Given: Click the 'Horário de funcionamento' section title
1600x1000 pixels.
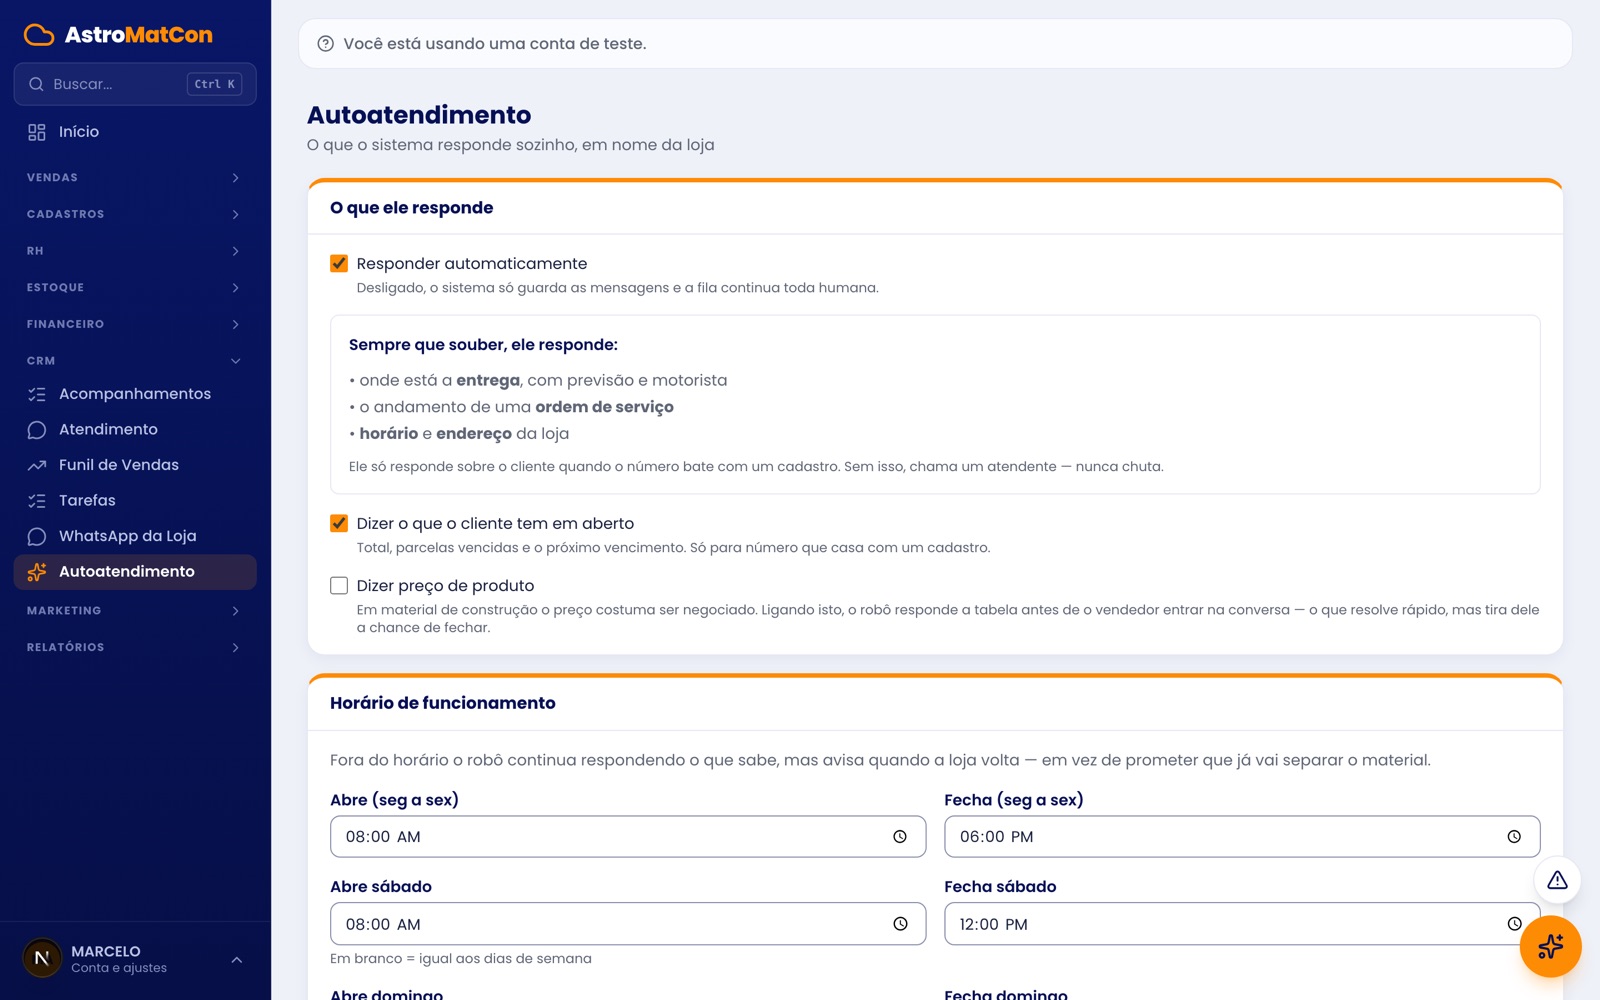Looking at the screenshot, I should pyautogui.click(x=442, y=703).
